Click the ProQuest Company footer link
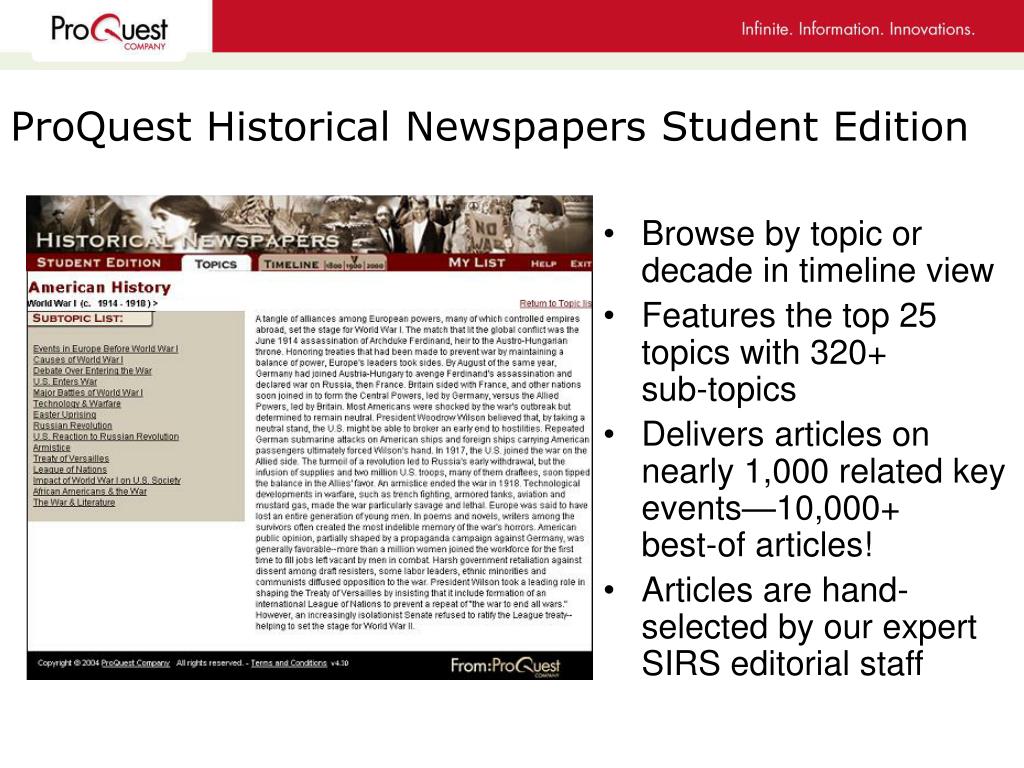 click(x=135, y=664)
